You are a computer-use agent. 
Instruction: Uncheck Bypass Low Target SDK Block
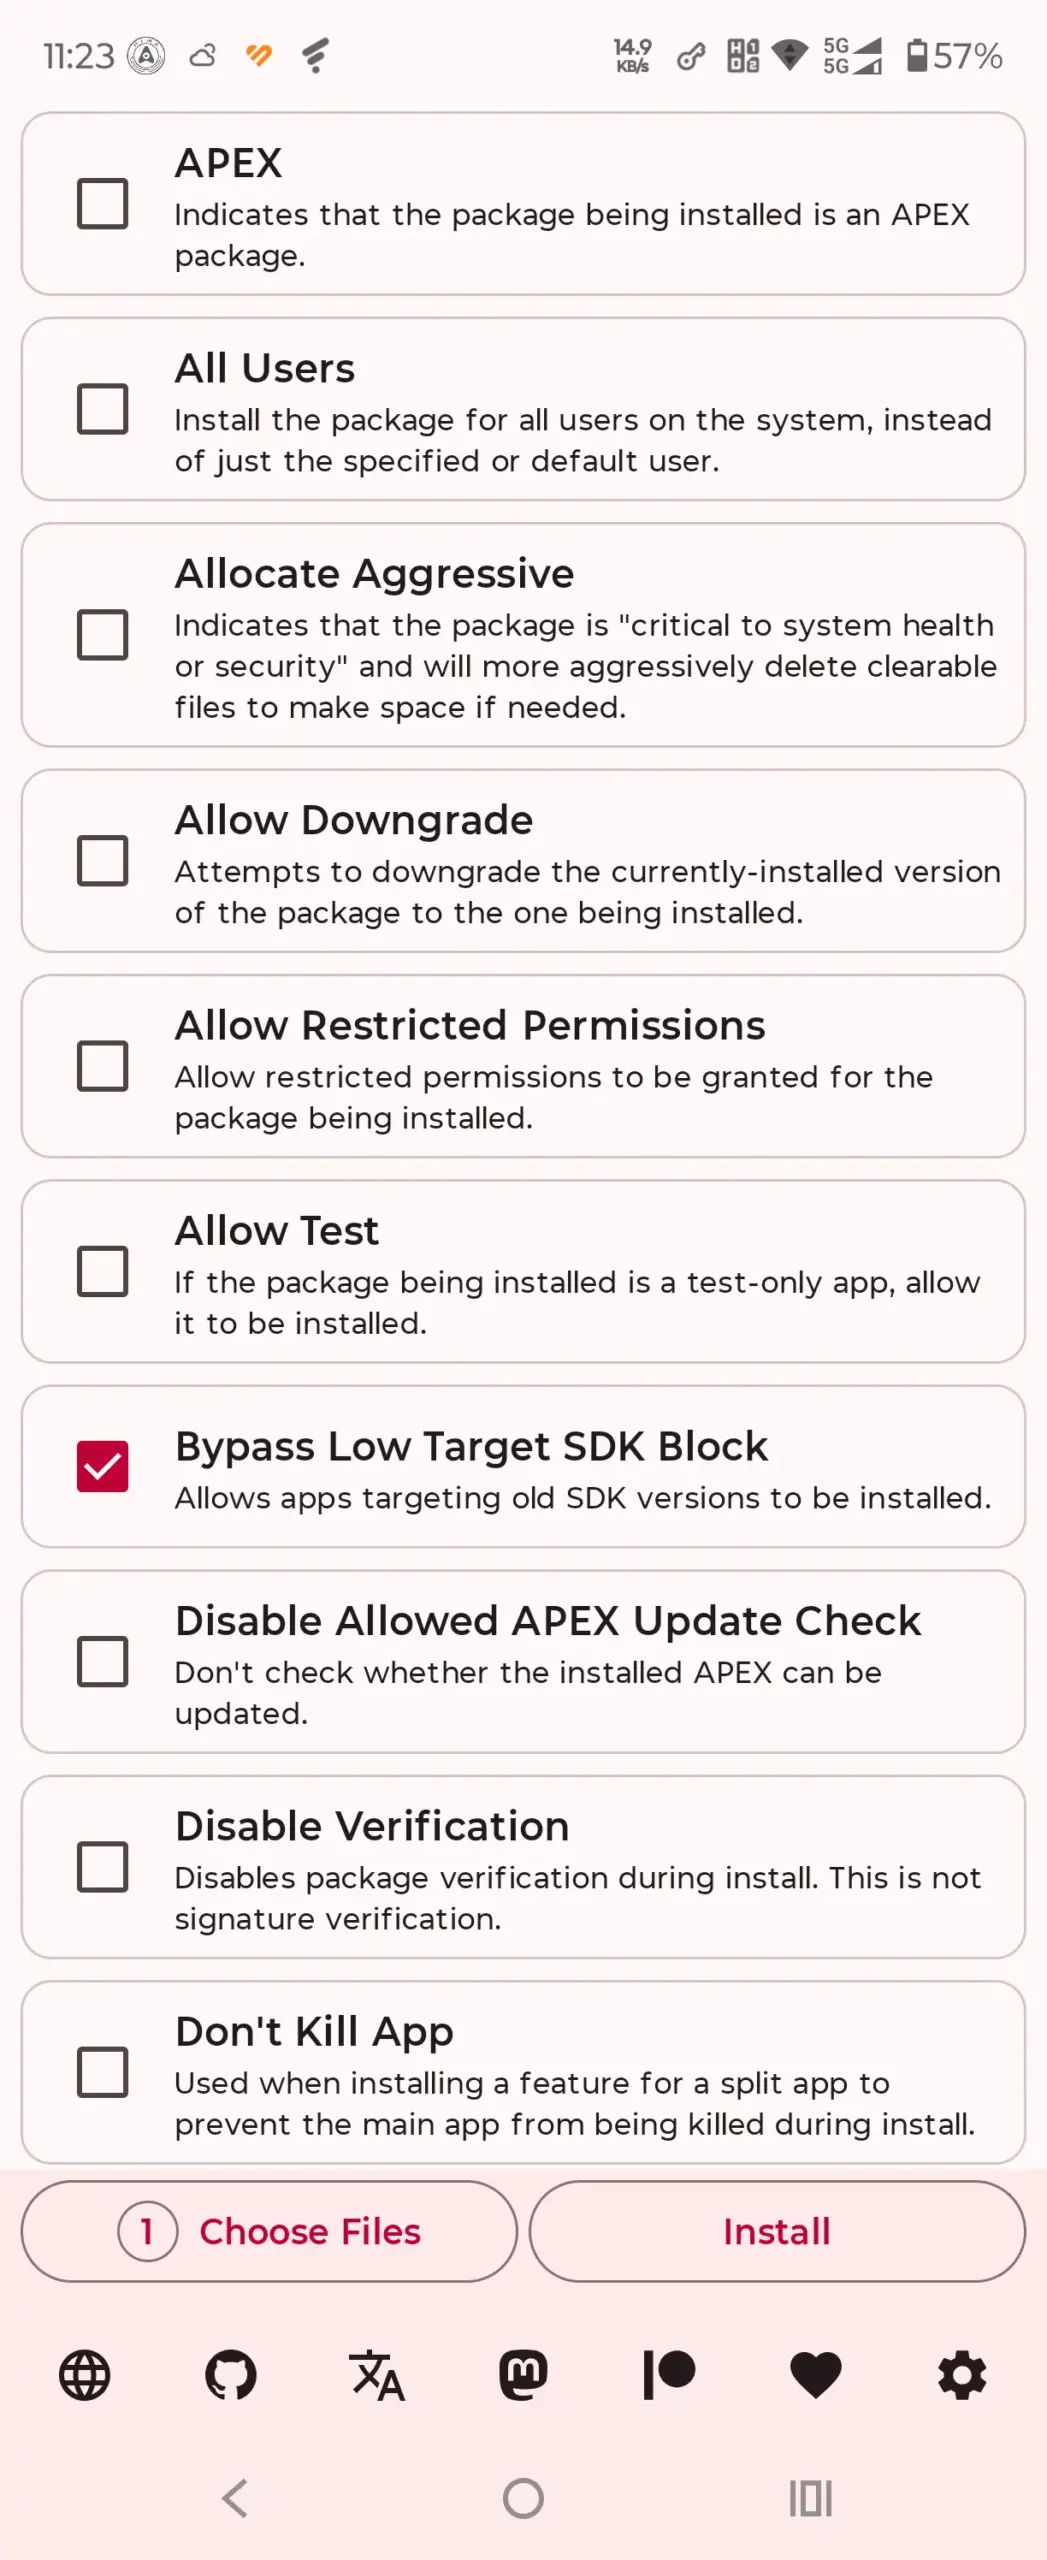click(103, 1466)
